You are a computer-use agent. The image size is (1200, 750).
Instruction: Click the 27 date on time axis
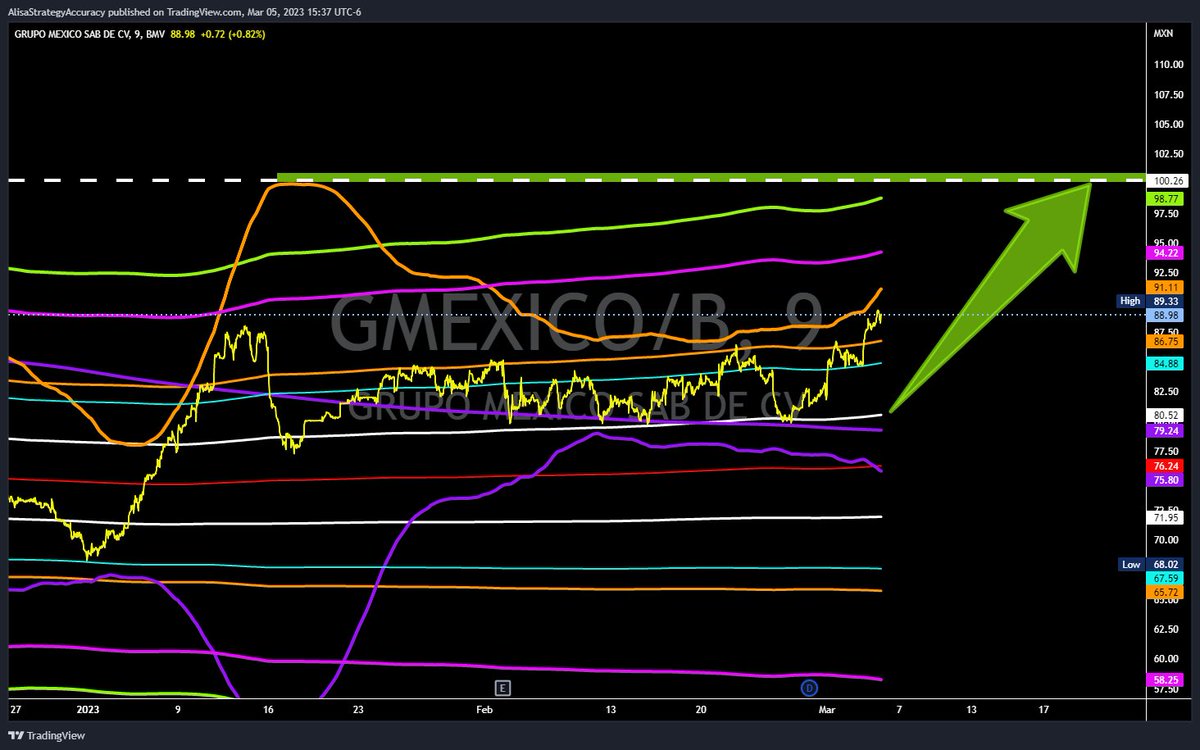[x=14, y=709]
